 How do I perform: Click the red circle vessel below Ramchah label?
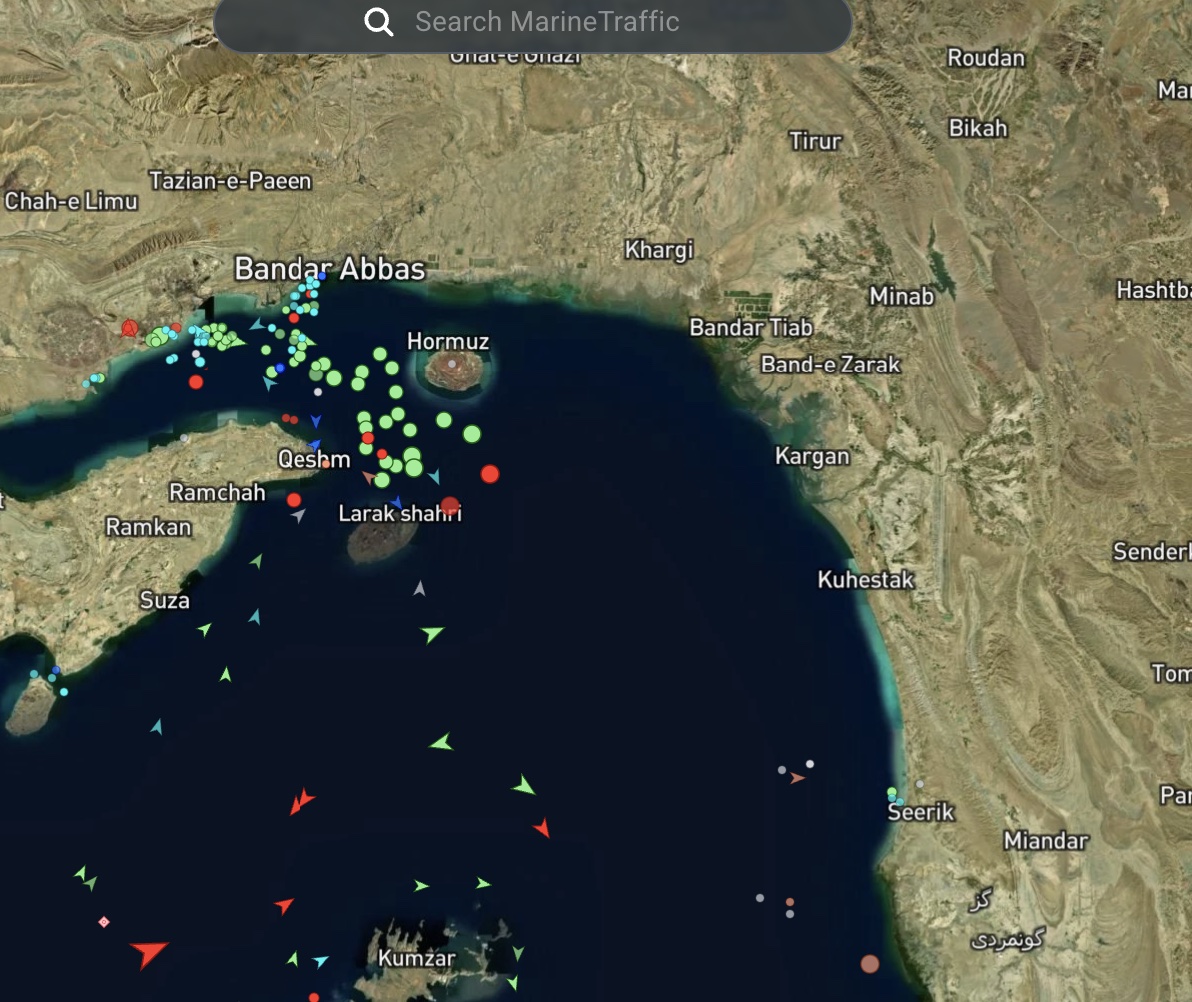[294, 500]
